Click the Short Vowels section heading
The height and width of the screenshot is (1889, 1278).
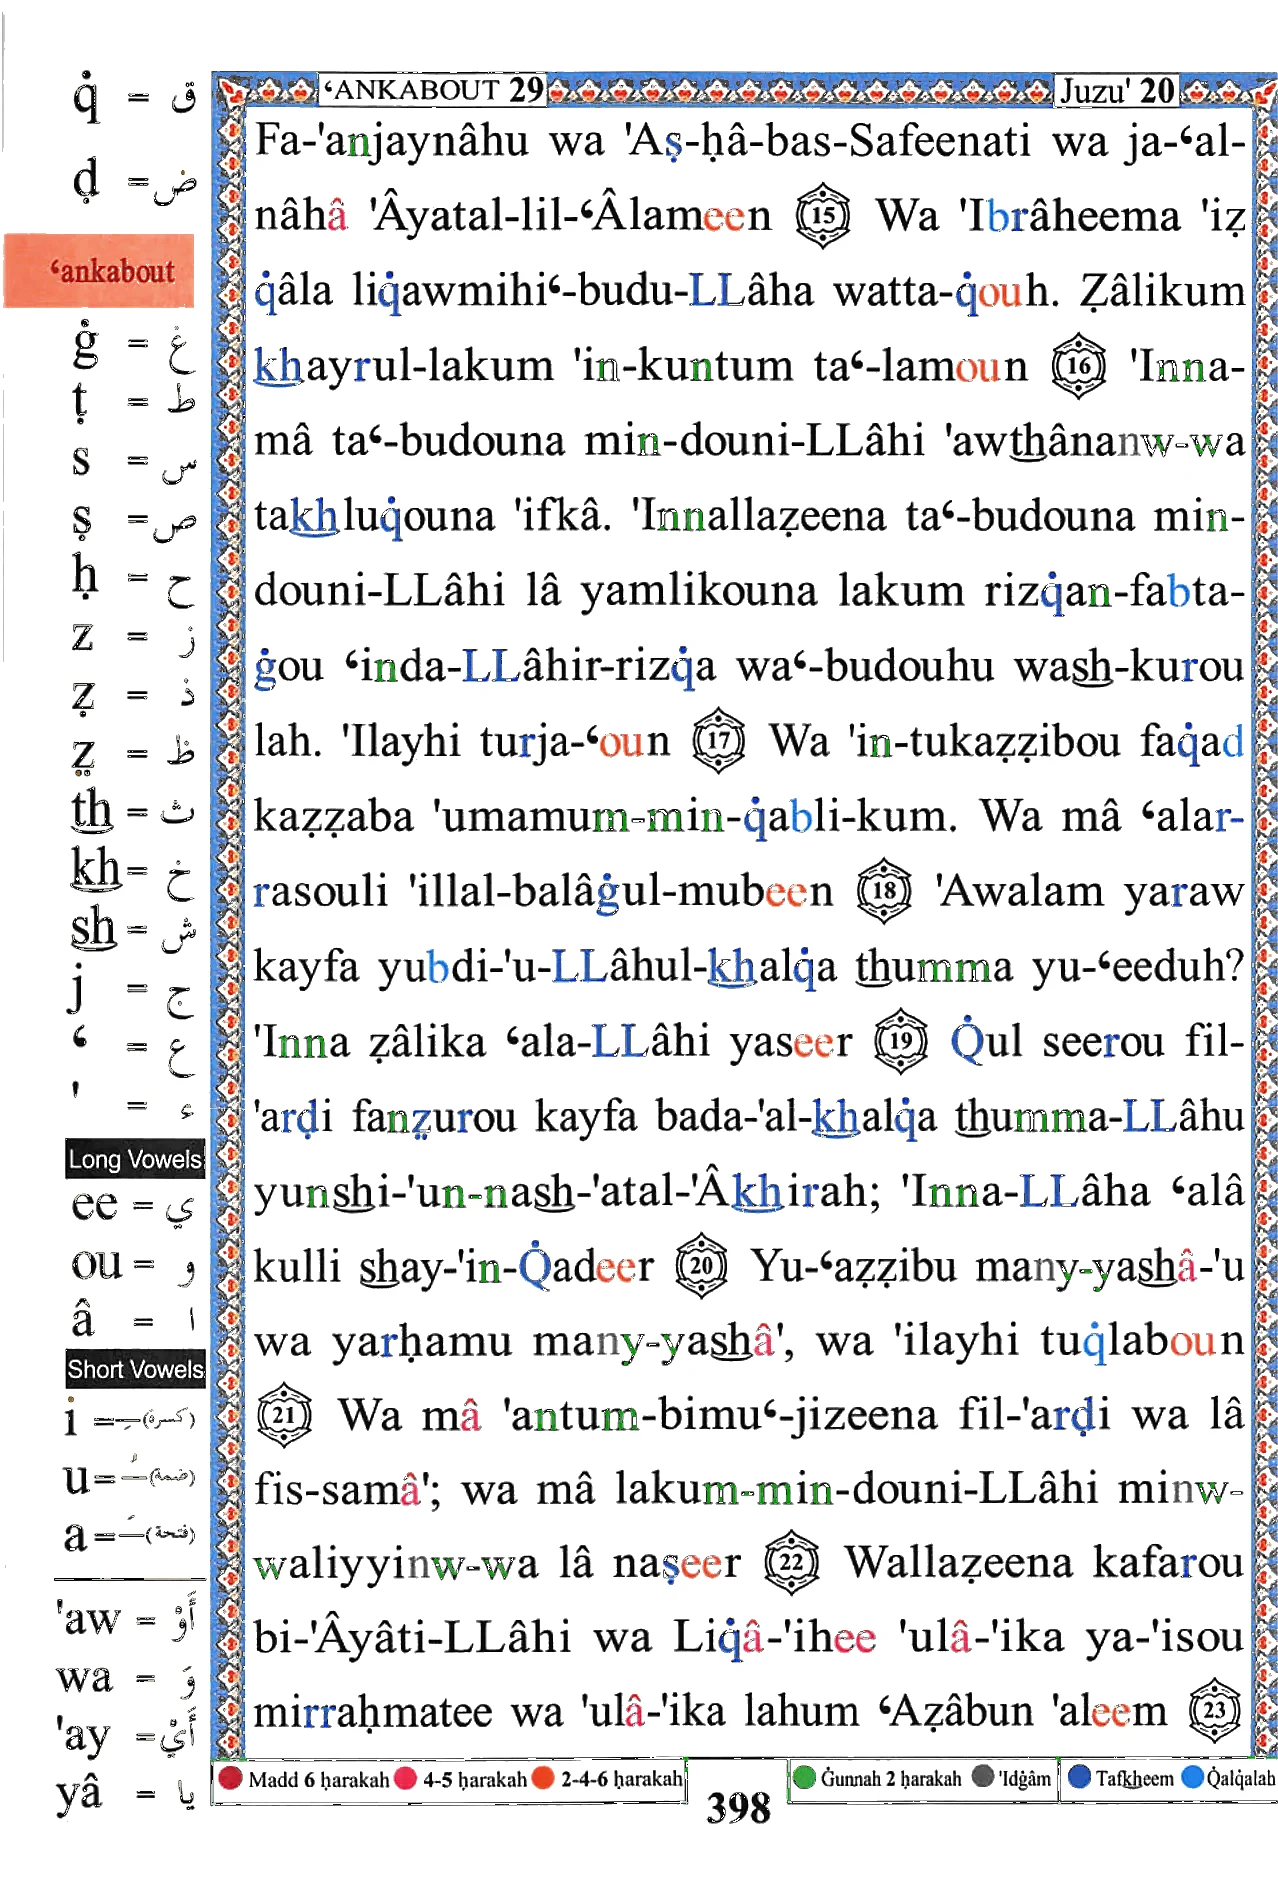click(x=135, y=1369)
